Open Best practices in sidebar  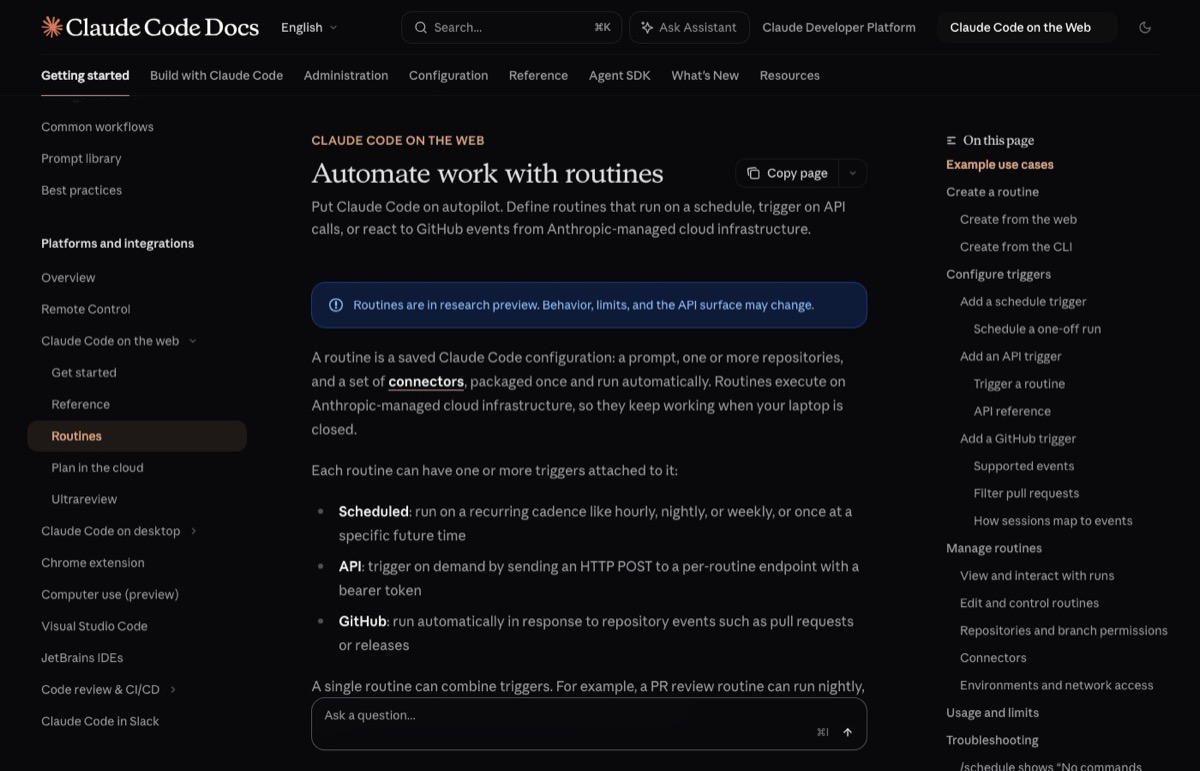81,191
